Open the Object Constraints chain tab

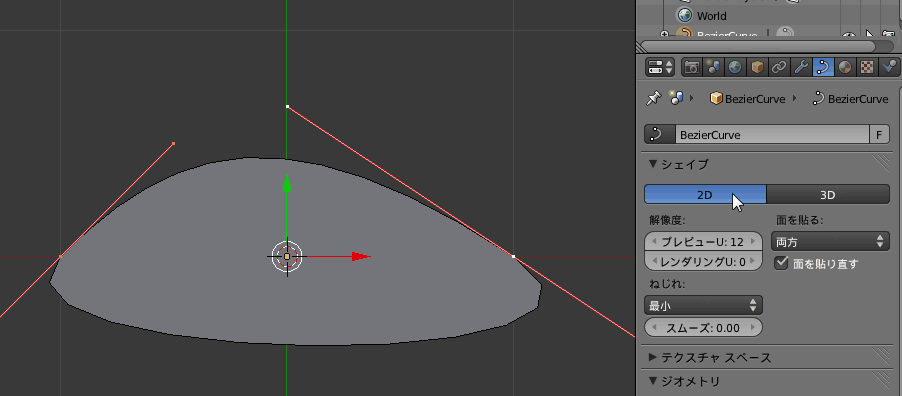[779, 67]
